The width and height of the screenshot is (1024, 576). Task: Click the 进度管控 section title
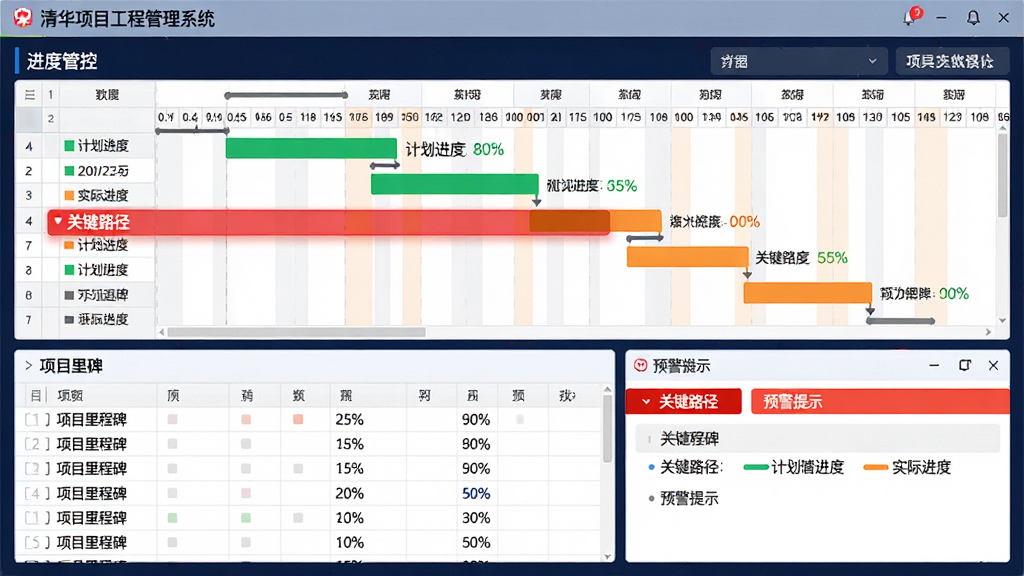click(x=62, y=61)
